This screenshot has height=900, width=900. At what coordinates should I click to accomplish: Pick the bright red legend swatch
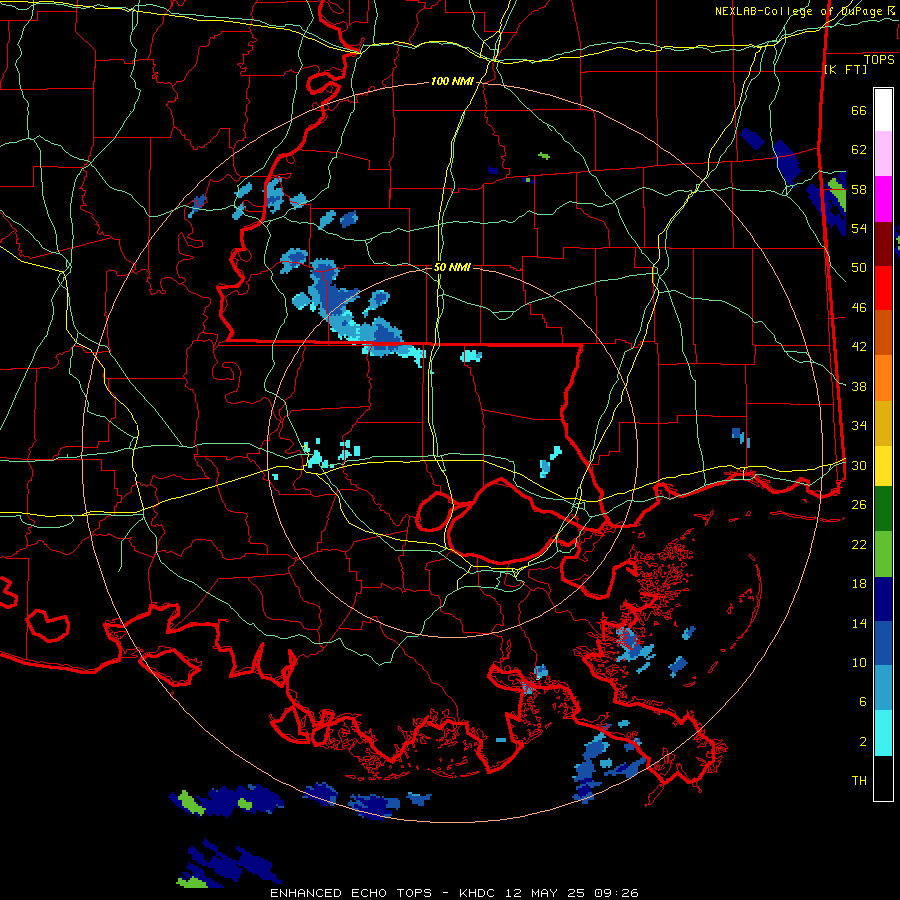pyautogui.click(x=883, y=288)
